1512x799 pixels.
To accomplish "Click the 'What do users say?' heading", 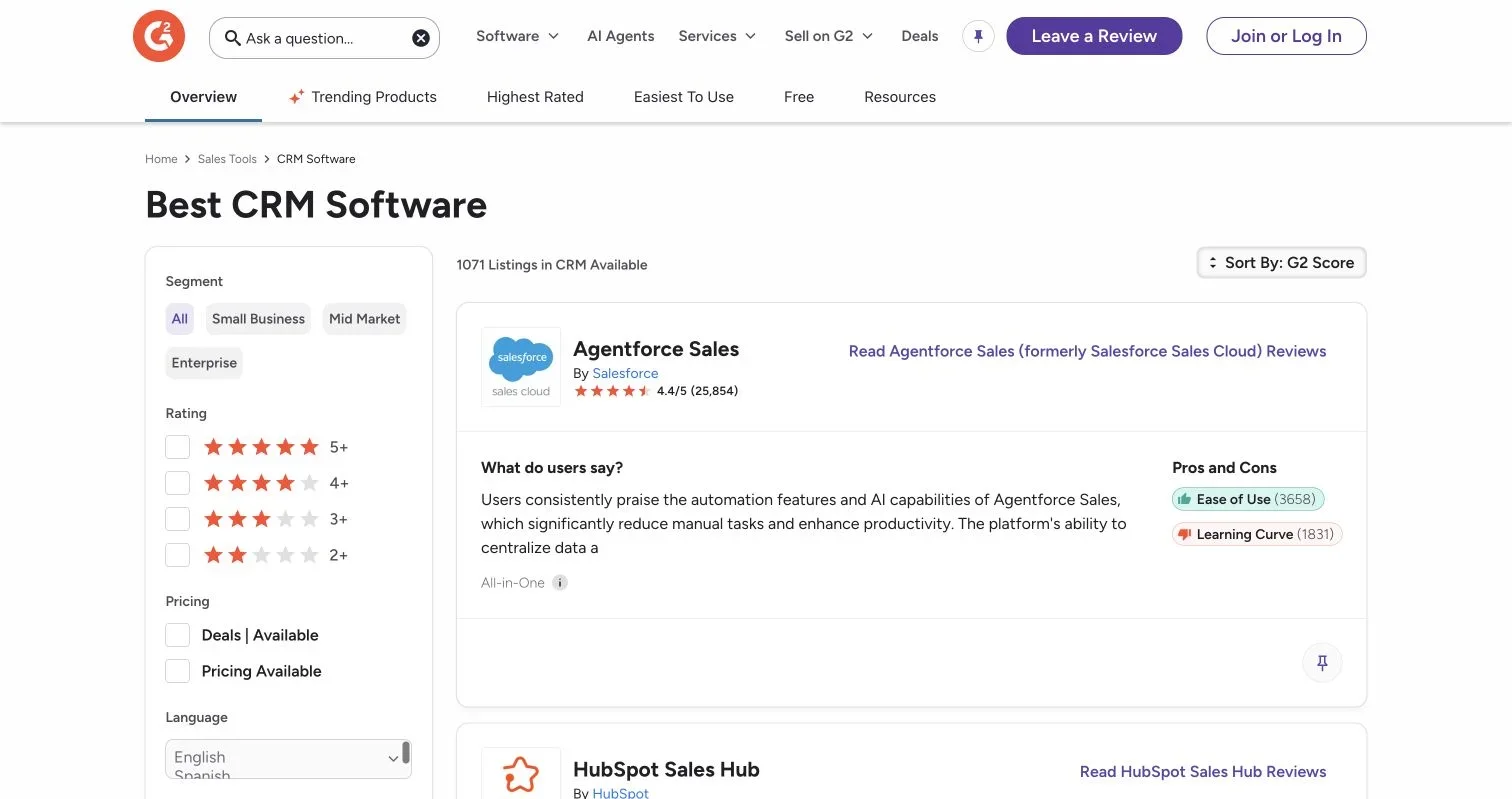I will click(552, 468).
